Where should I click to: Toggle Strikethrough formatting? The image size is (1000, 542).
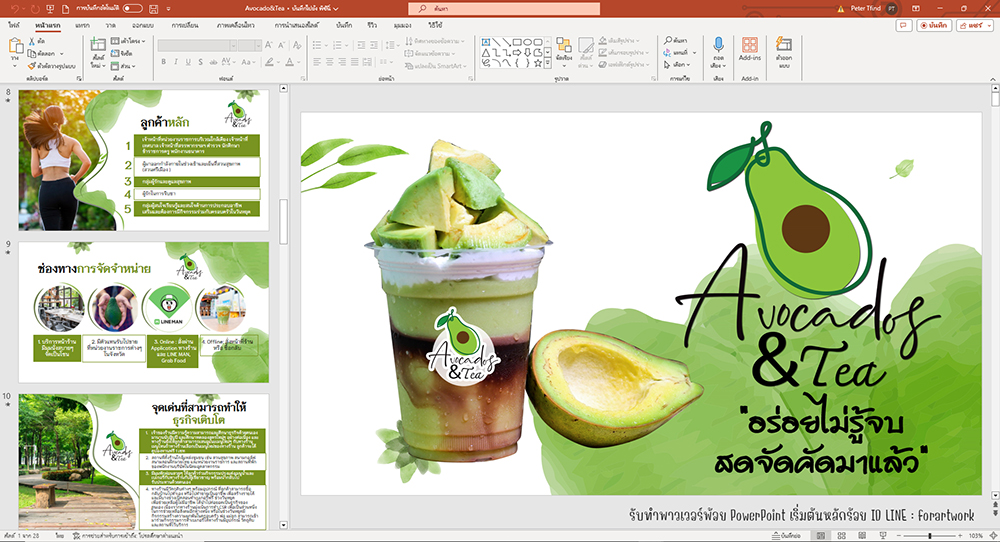(x=212, y=62)
